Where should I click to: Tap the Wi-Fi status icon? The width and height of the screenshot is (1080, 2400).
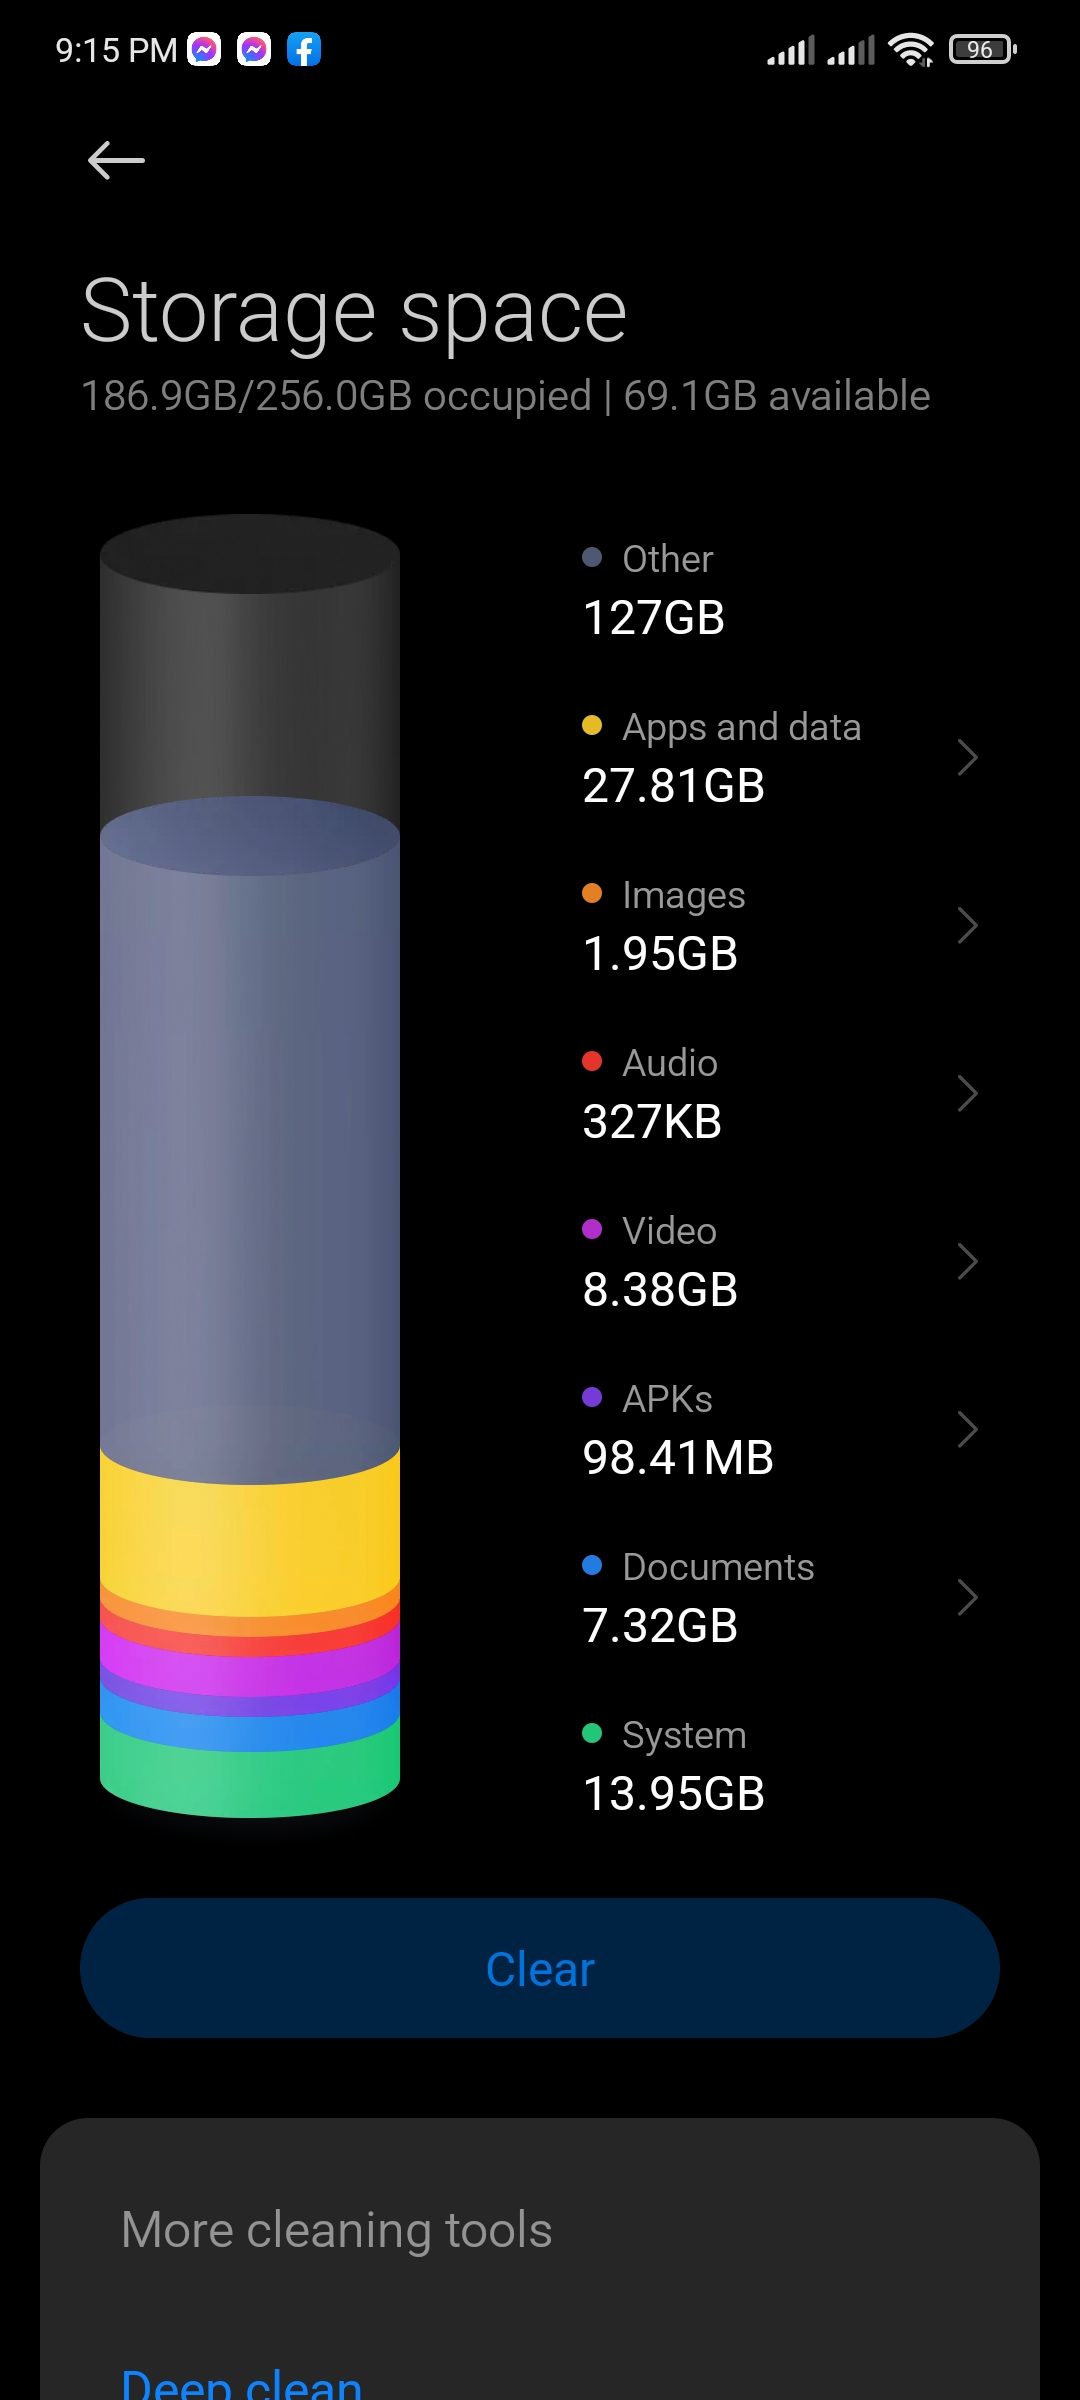[x=910, y=49]
